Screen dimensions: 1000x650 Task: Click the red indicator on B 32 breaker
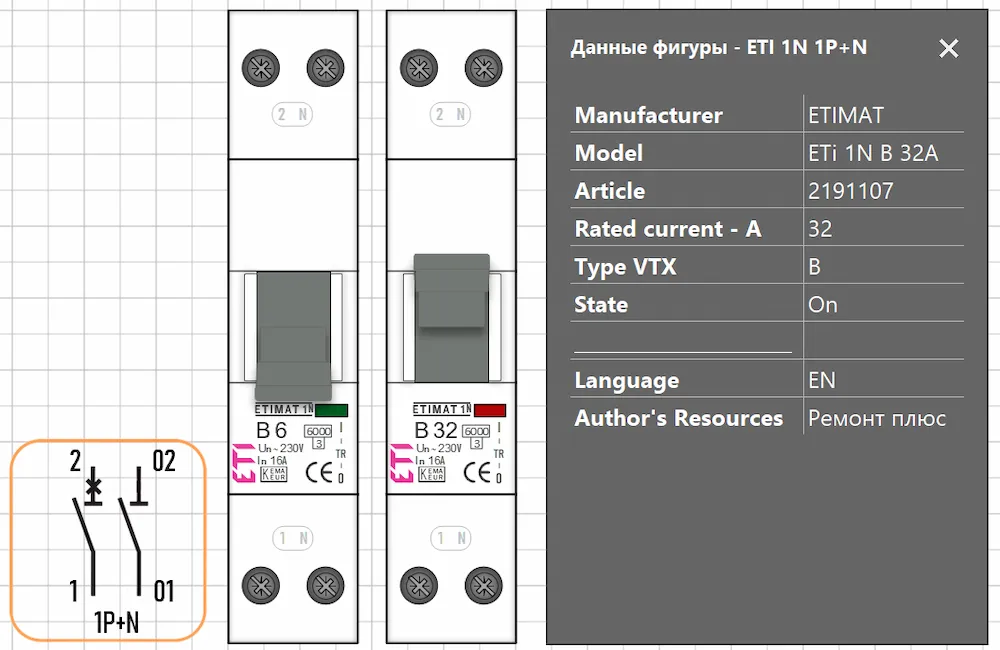tap(490, 410)
